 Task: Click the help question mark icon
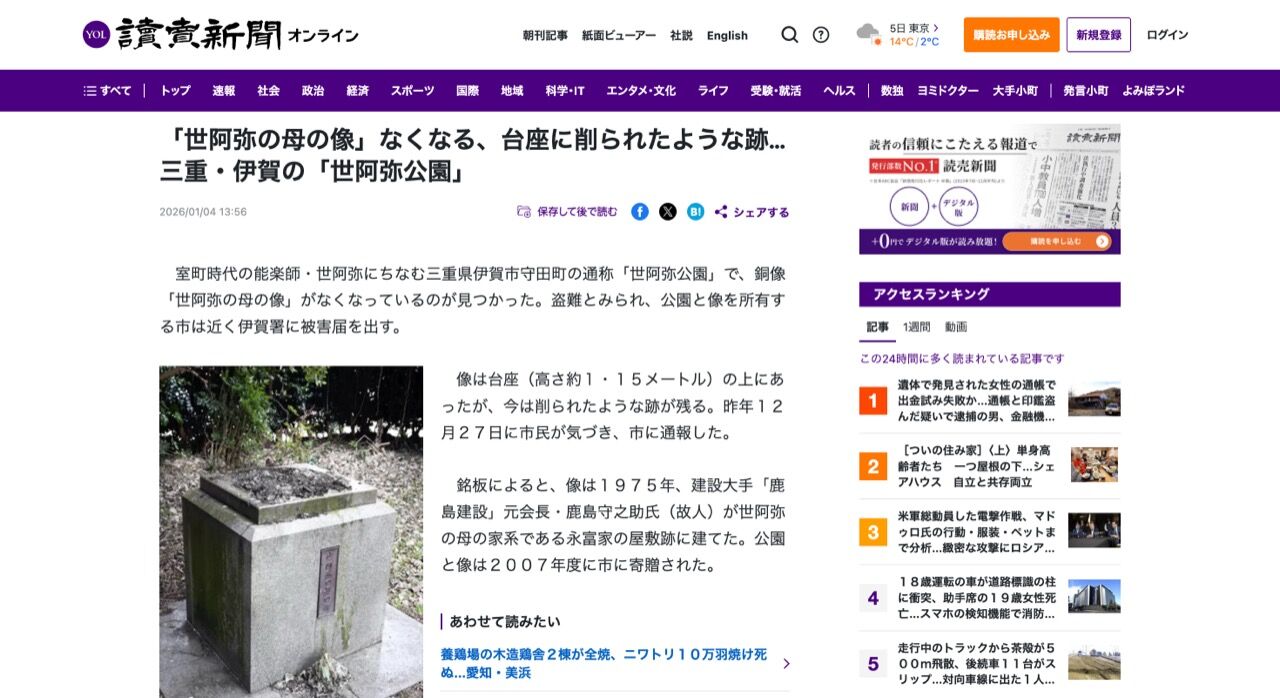[821, 35]
